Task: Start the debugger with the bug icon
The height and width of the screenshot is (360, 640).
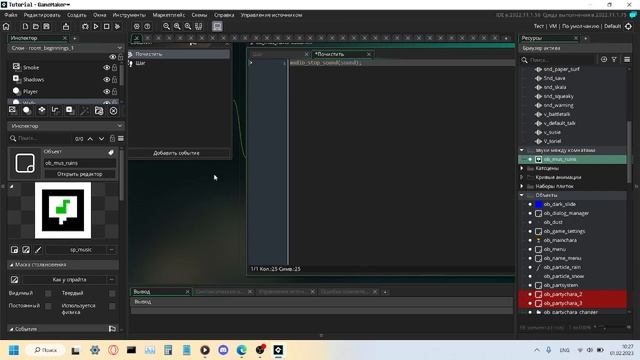Action: pyautogui.click(x=85, y=27)
